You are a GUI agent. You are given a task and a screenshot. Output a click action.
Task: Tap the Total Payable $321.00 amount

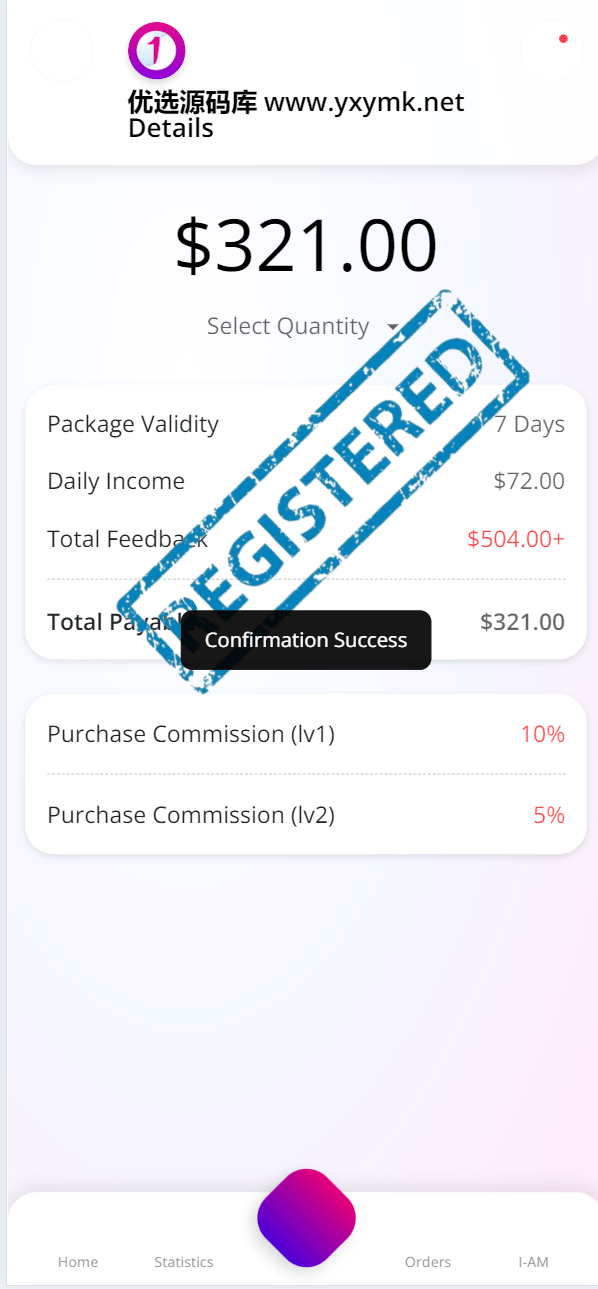tap(522, 622)
